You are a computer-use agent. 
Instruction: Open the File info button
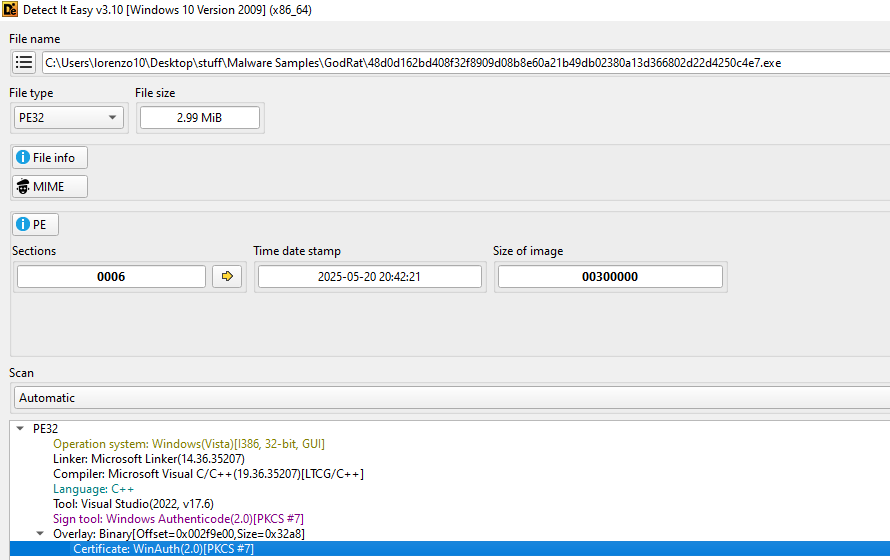pos(50,158)
